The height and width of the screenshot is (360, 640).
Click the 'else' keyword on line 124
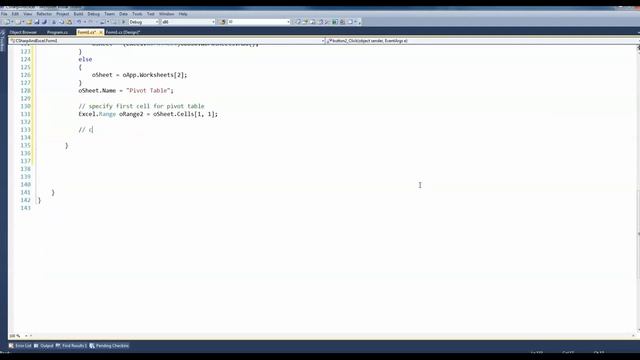[x=85, y=59]
